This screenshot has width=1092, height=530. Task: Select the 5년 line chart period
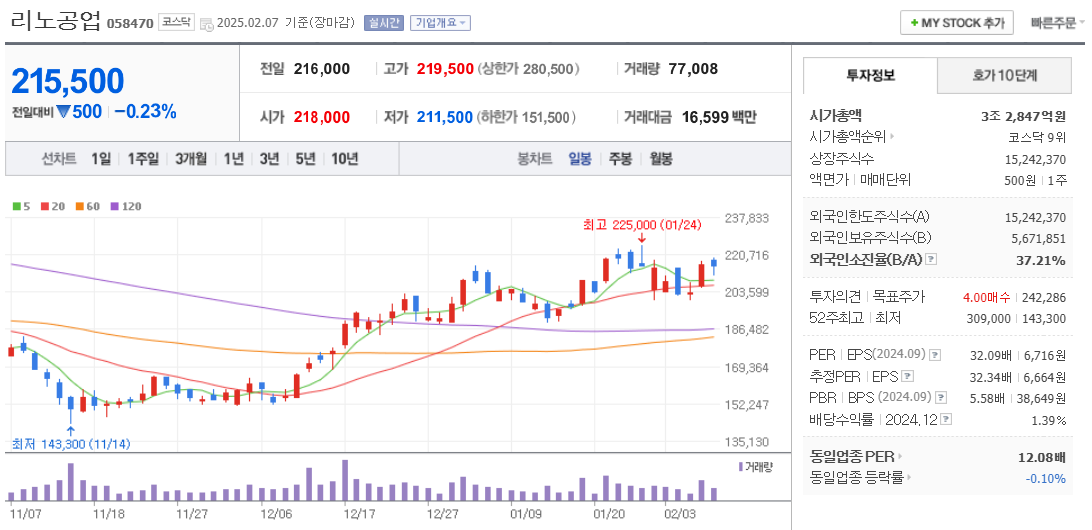coord(305,159)
